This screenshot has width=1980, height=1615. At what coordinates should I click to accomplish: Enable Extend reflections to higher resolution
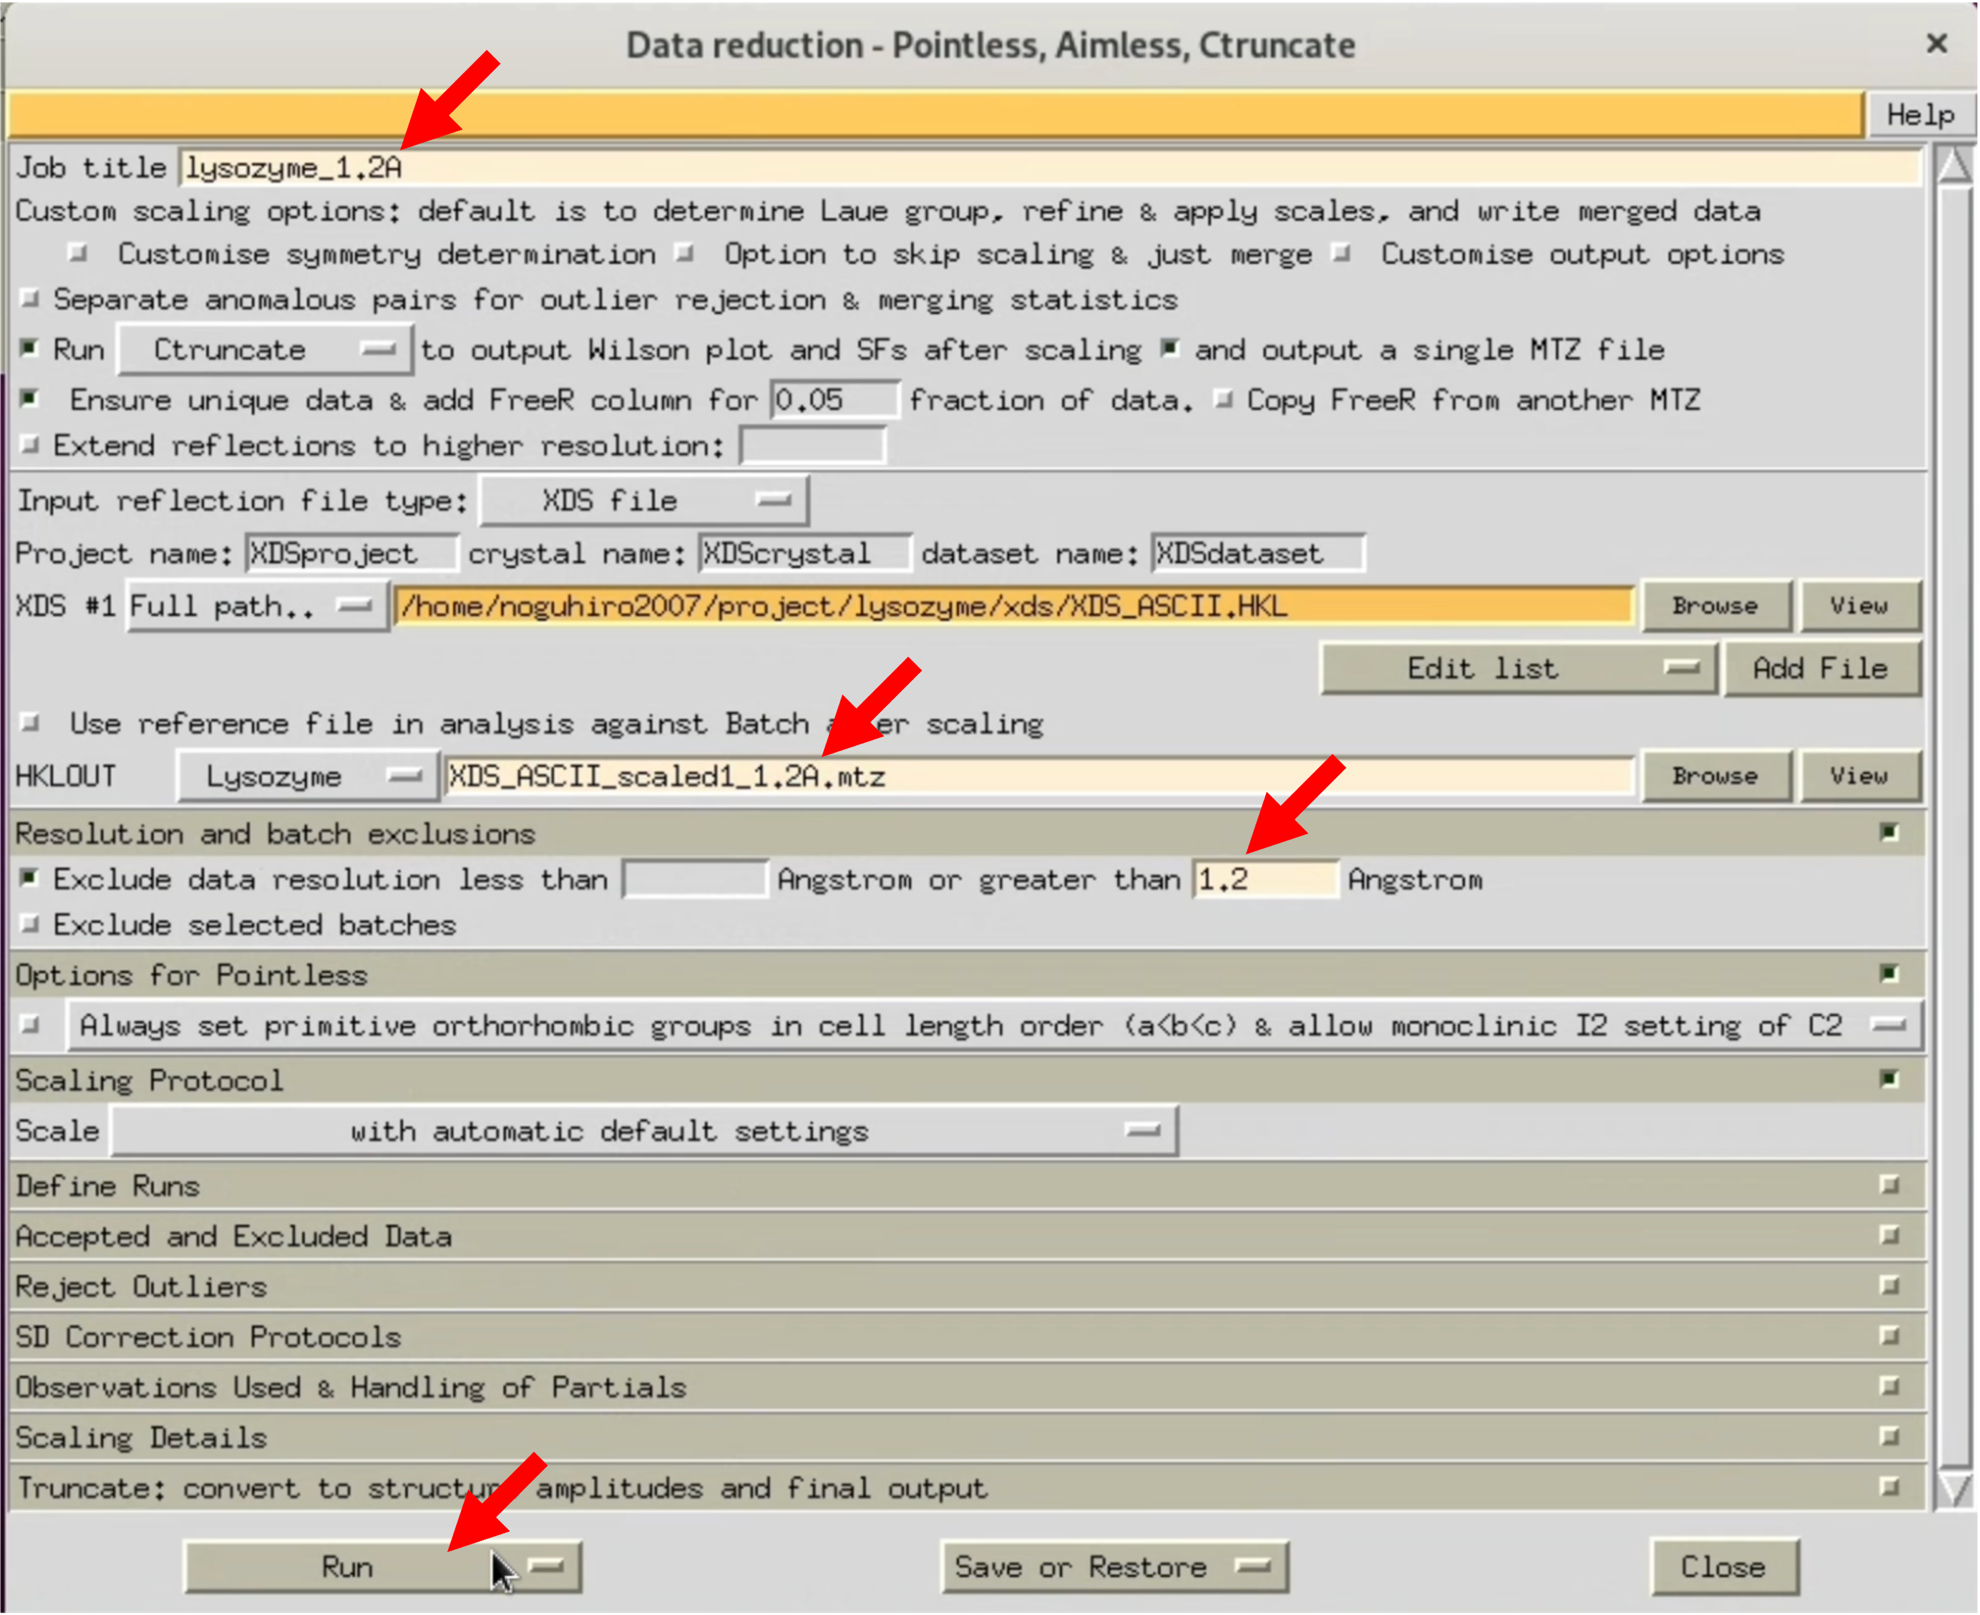click(x=30, y=445)
